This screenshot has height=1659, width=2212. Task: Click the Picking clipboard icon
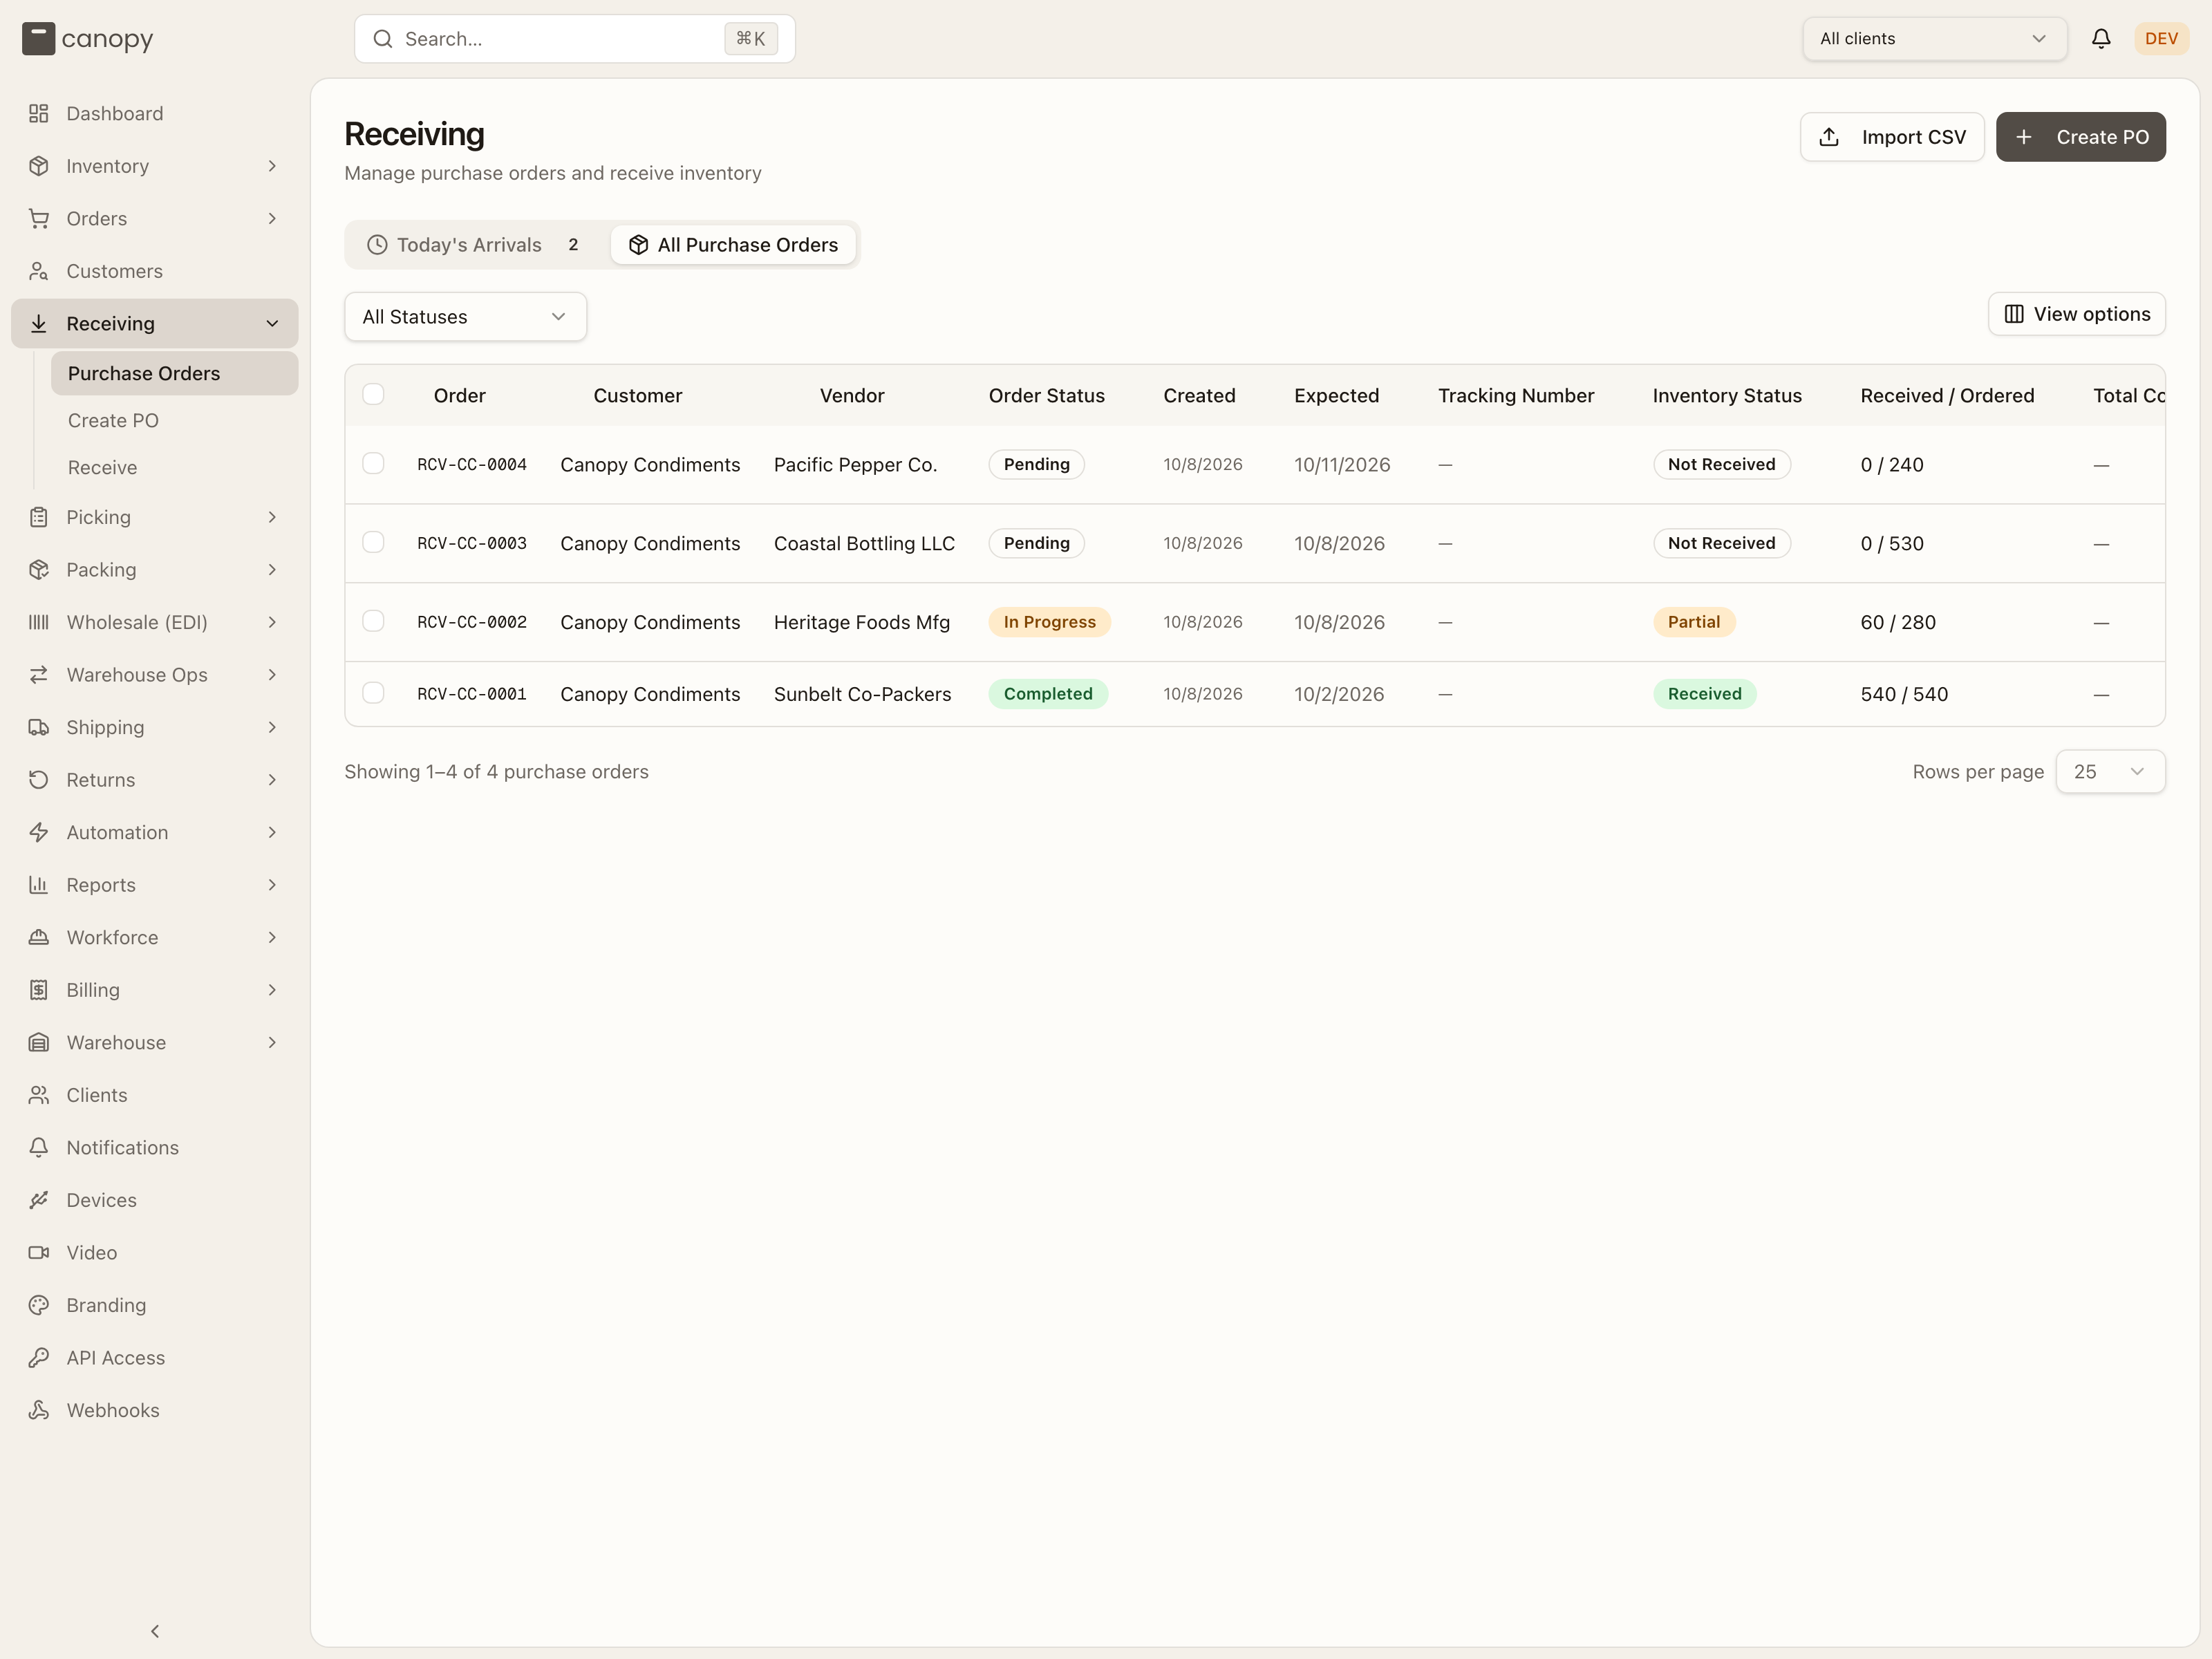(x=39, y=517)
